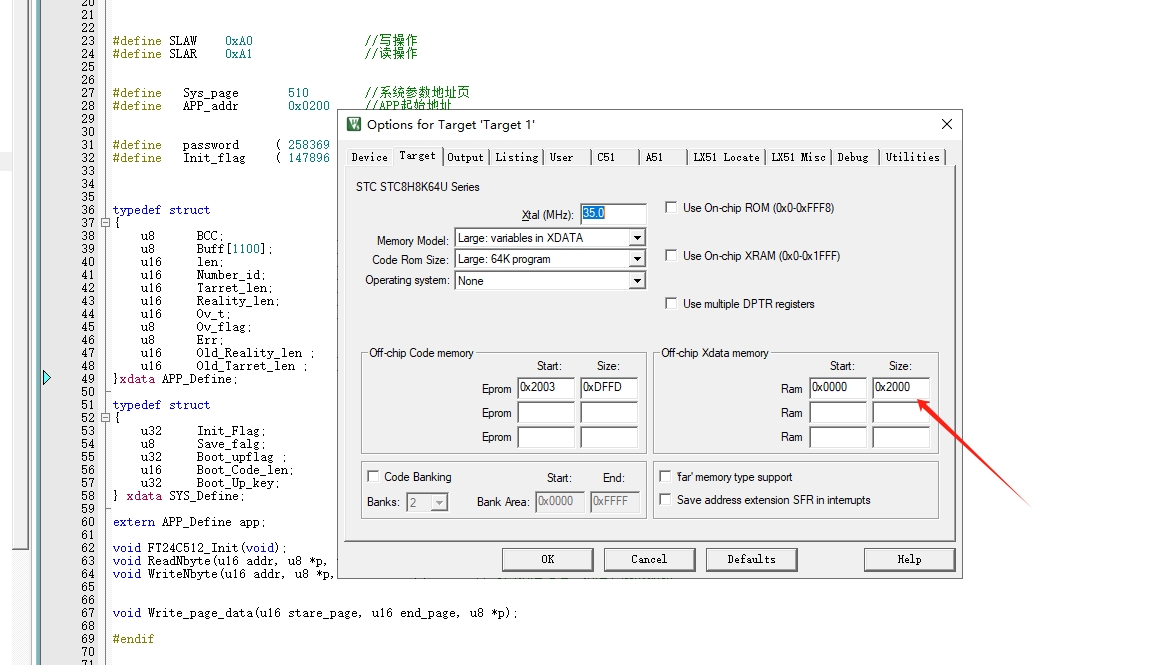Open the Operating system dropdown
The width and height of the screenshot is (1162, 665).
pyautogui.click(x=637, y=281)
